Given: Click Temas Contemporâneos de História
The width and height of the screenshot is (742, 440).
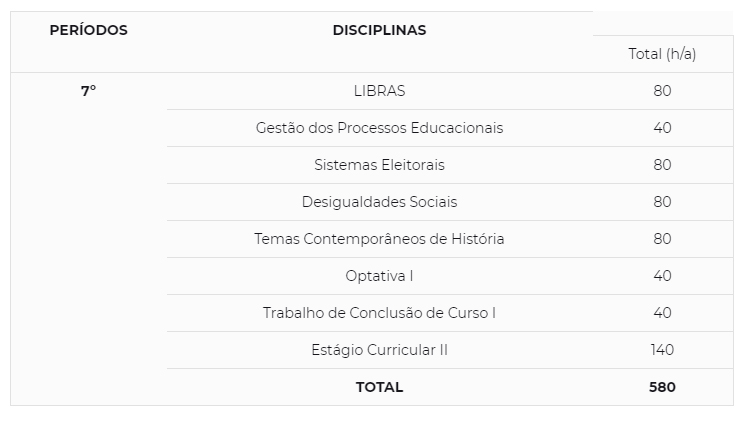Looking at the screenshot, I should click(379, 239).
